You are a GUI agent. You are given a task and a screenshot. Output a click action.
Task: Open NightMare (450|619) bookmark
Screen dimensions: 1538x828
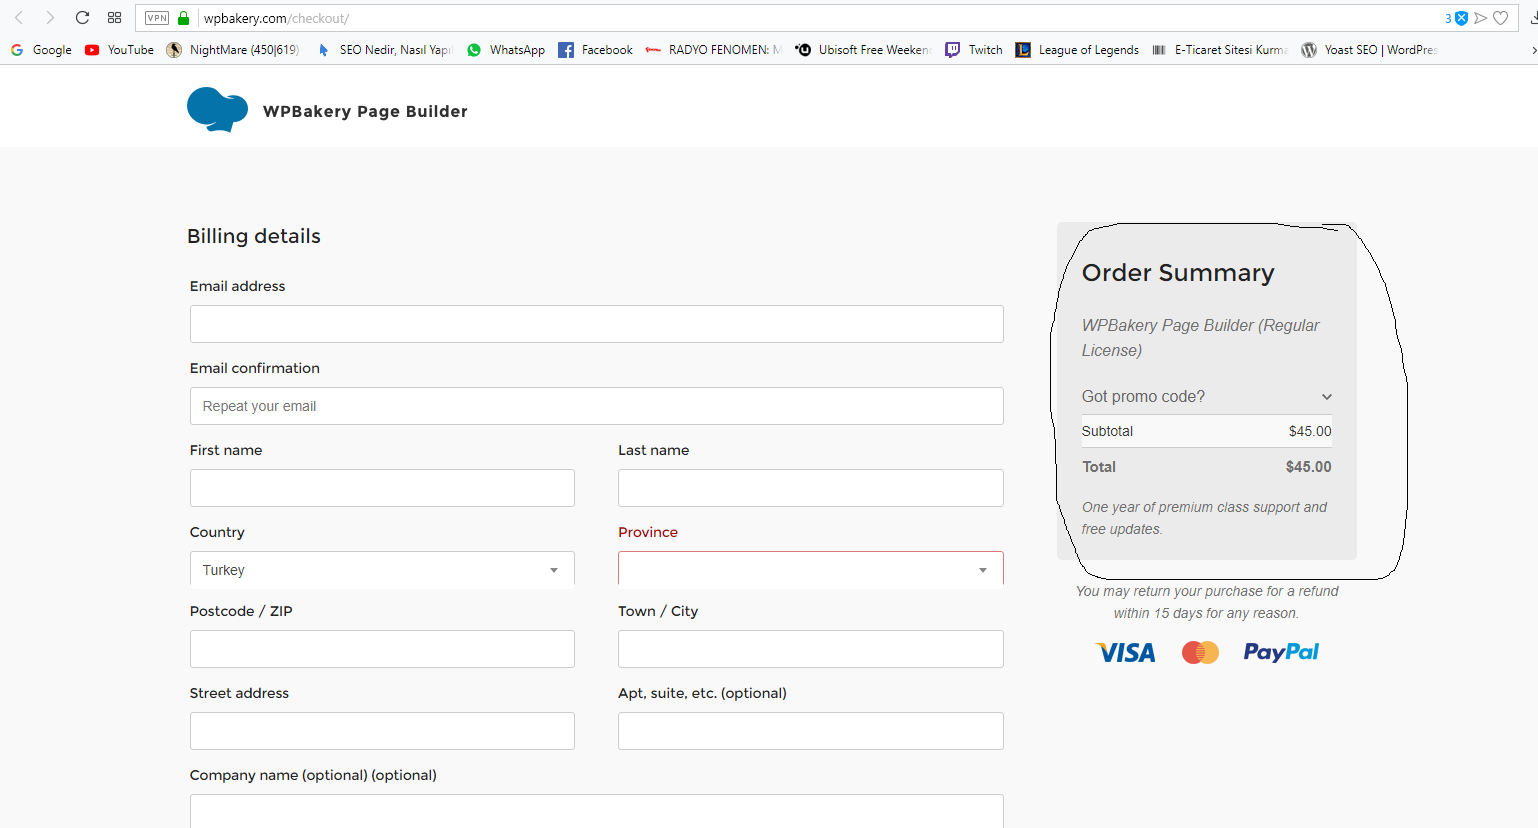click(233, 50)
